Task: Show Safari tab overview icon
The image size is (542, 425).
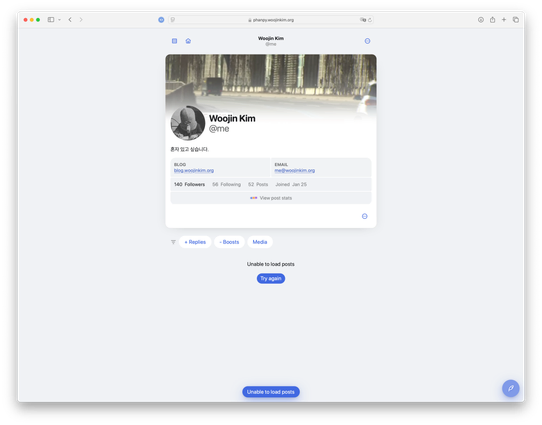Action: coord(516,20)
